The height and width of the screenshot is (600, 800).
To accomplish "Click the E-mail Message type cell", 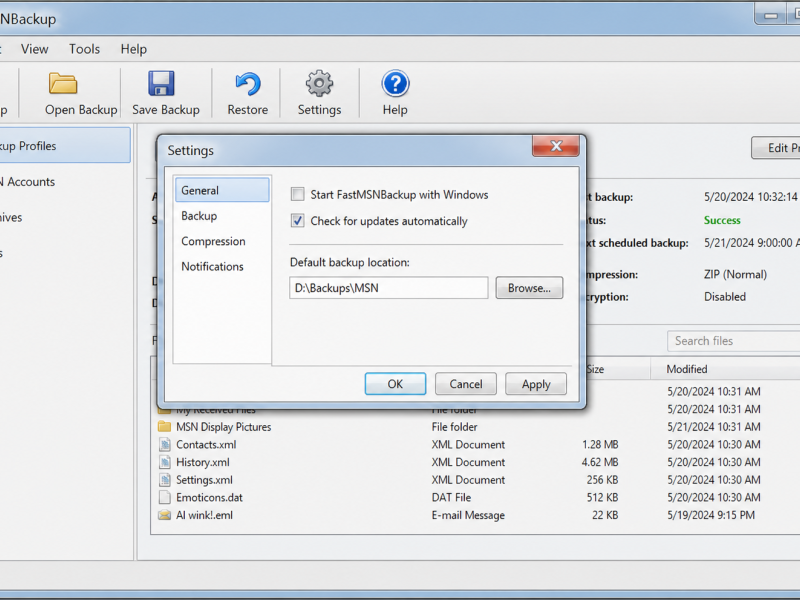I will pos(468,515).
